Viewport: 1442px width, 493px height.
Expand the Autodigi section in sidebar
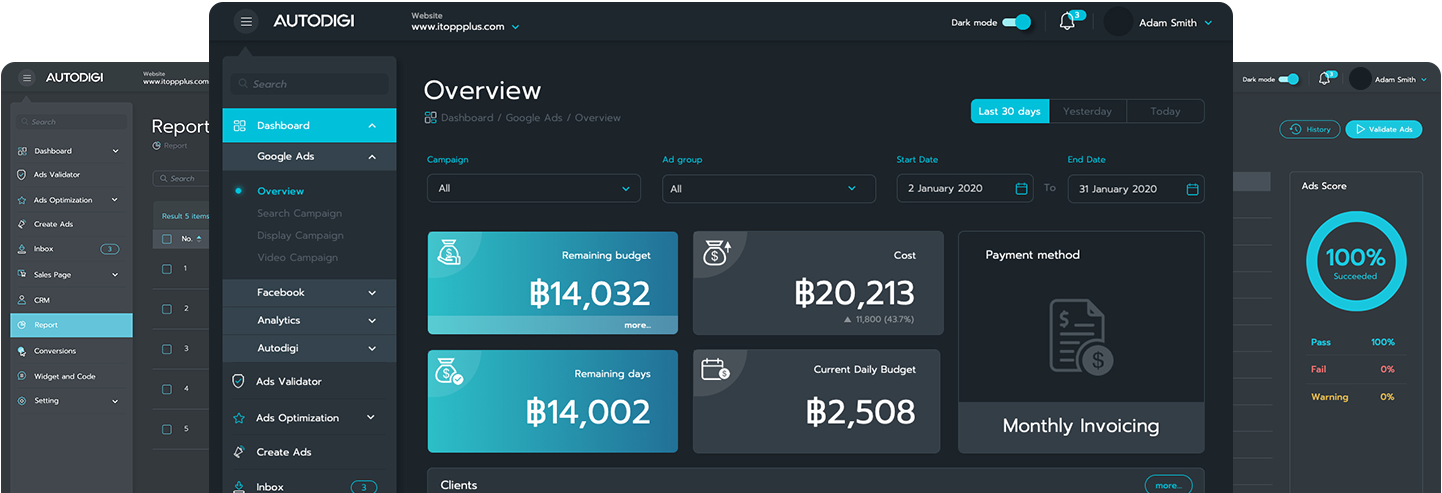coord(372,349)
